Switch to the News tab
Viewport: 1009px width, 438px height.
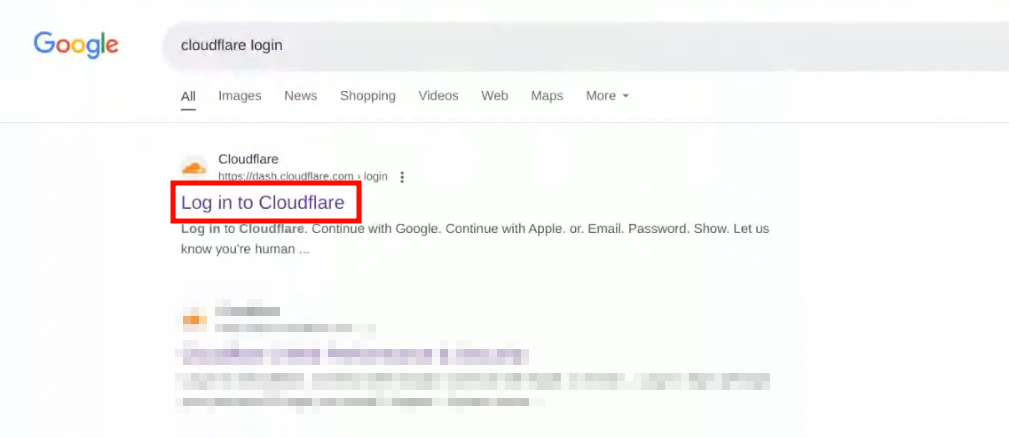pos(301,96)
